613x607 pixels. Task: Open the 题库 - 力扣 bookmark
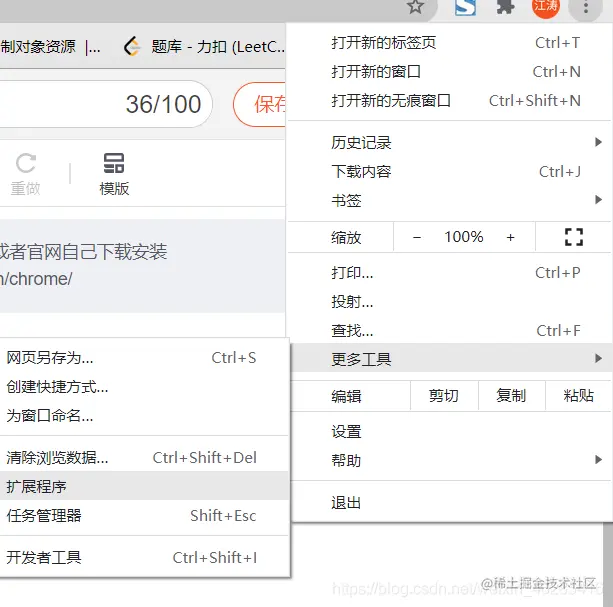204,47
